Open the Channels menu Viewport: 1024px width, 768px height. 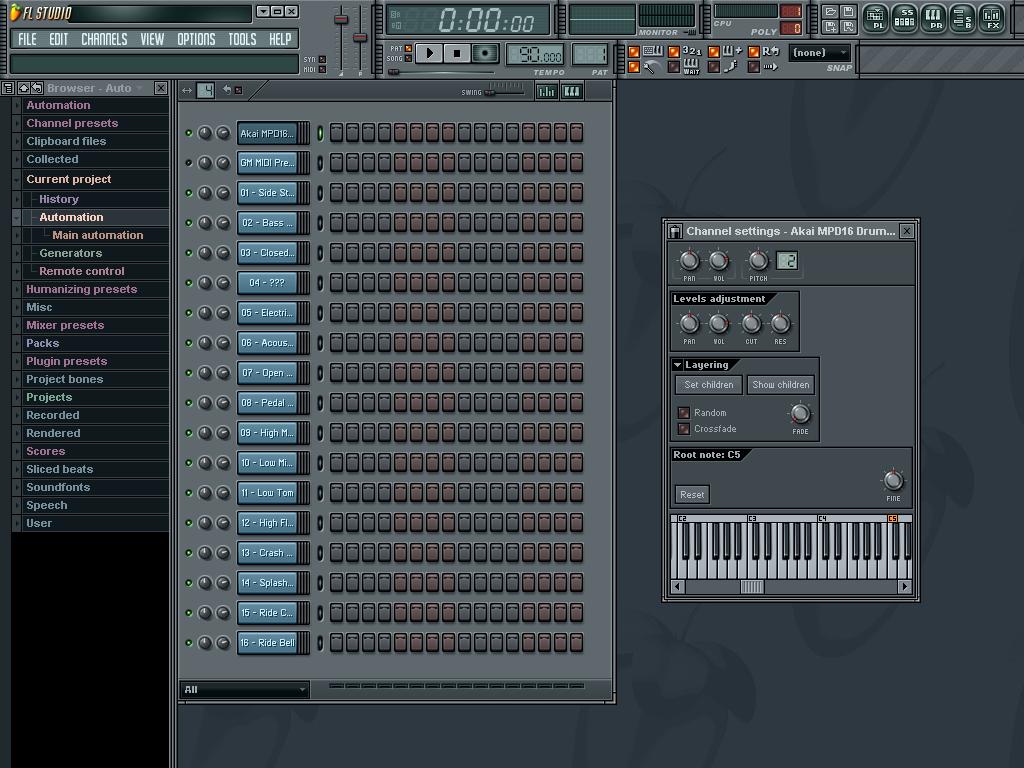click(104, 39)
